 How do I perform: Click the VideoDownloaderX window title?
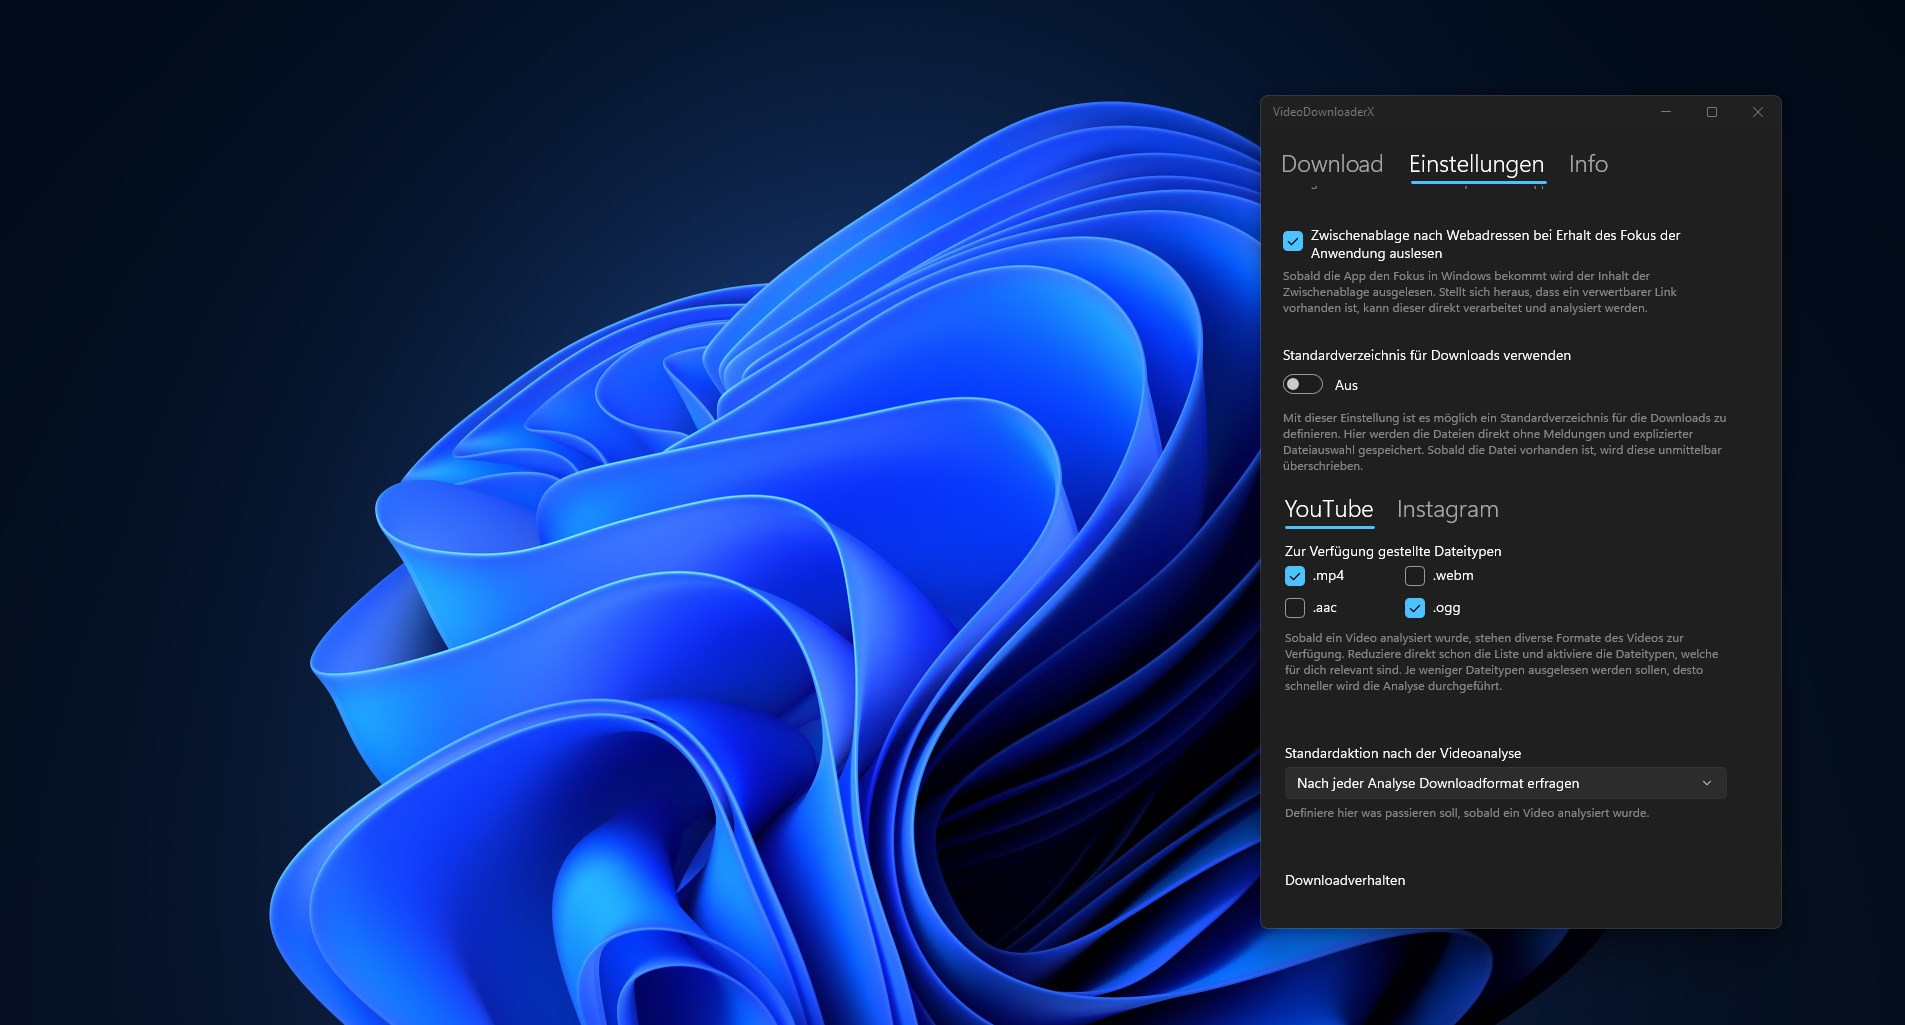pos(1323,112)
